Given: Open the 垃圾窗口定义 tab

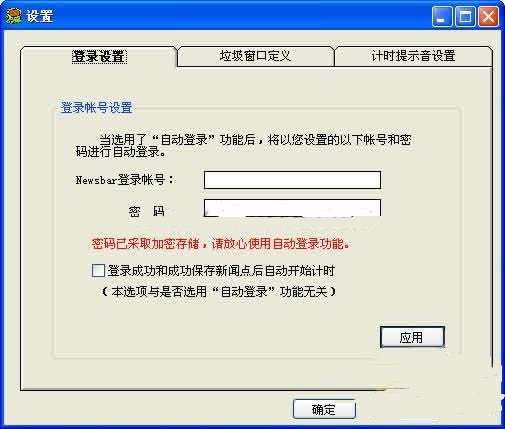Looking at the screenshot, I should [255, 56].
